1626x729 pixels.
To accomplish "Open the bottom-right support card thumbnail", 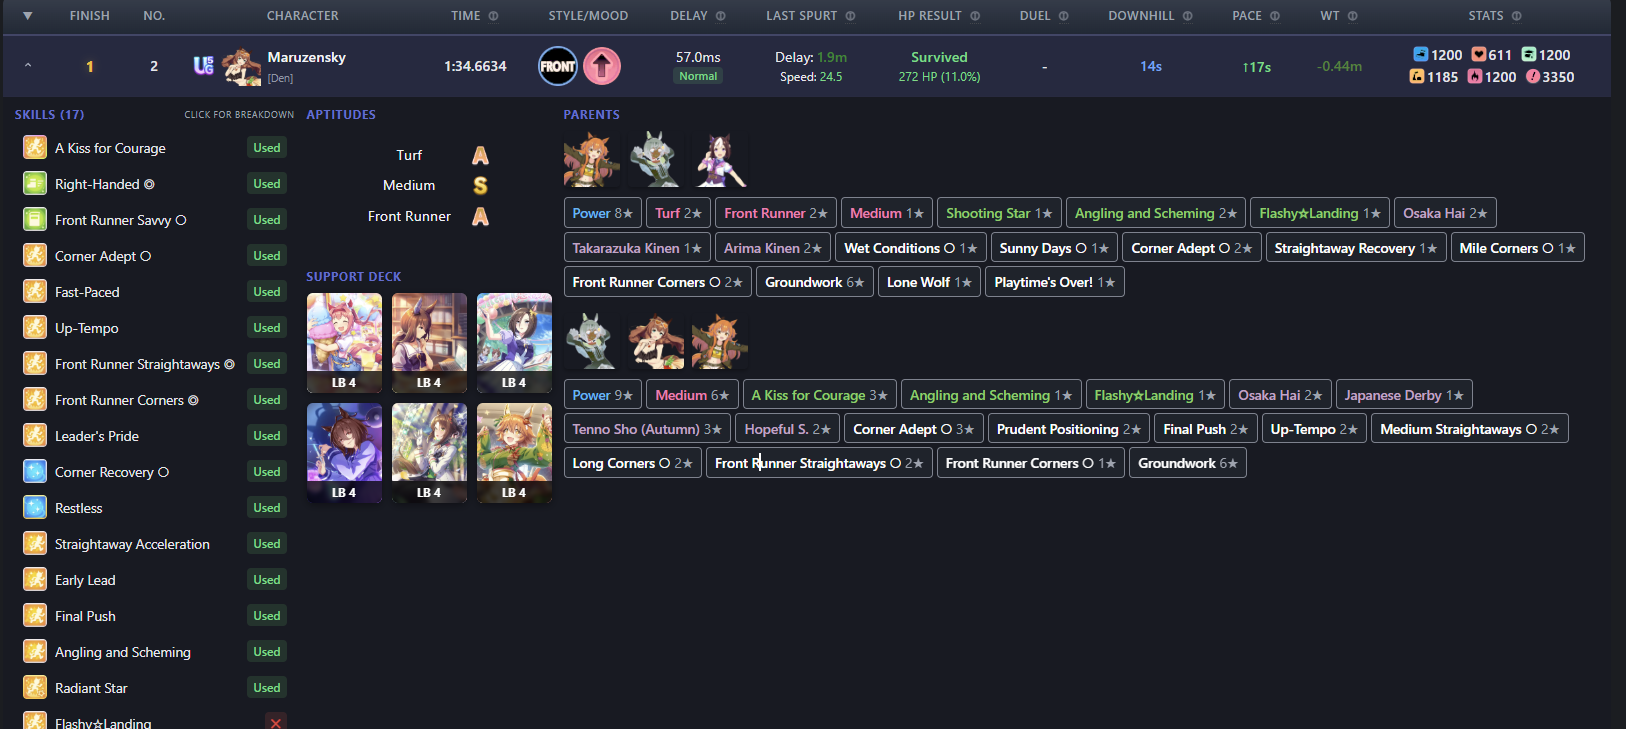I will 514,452.
